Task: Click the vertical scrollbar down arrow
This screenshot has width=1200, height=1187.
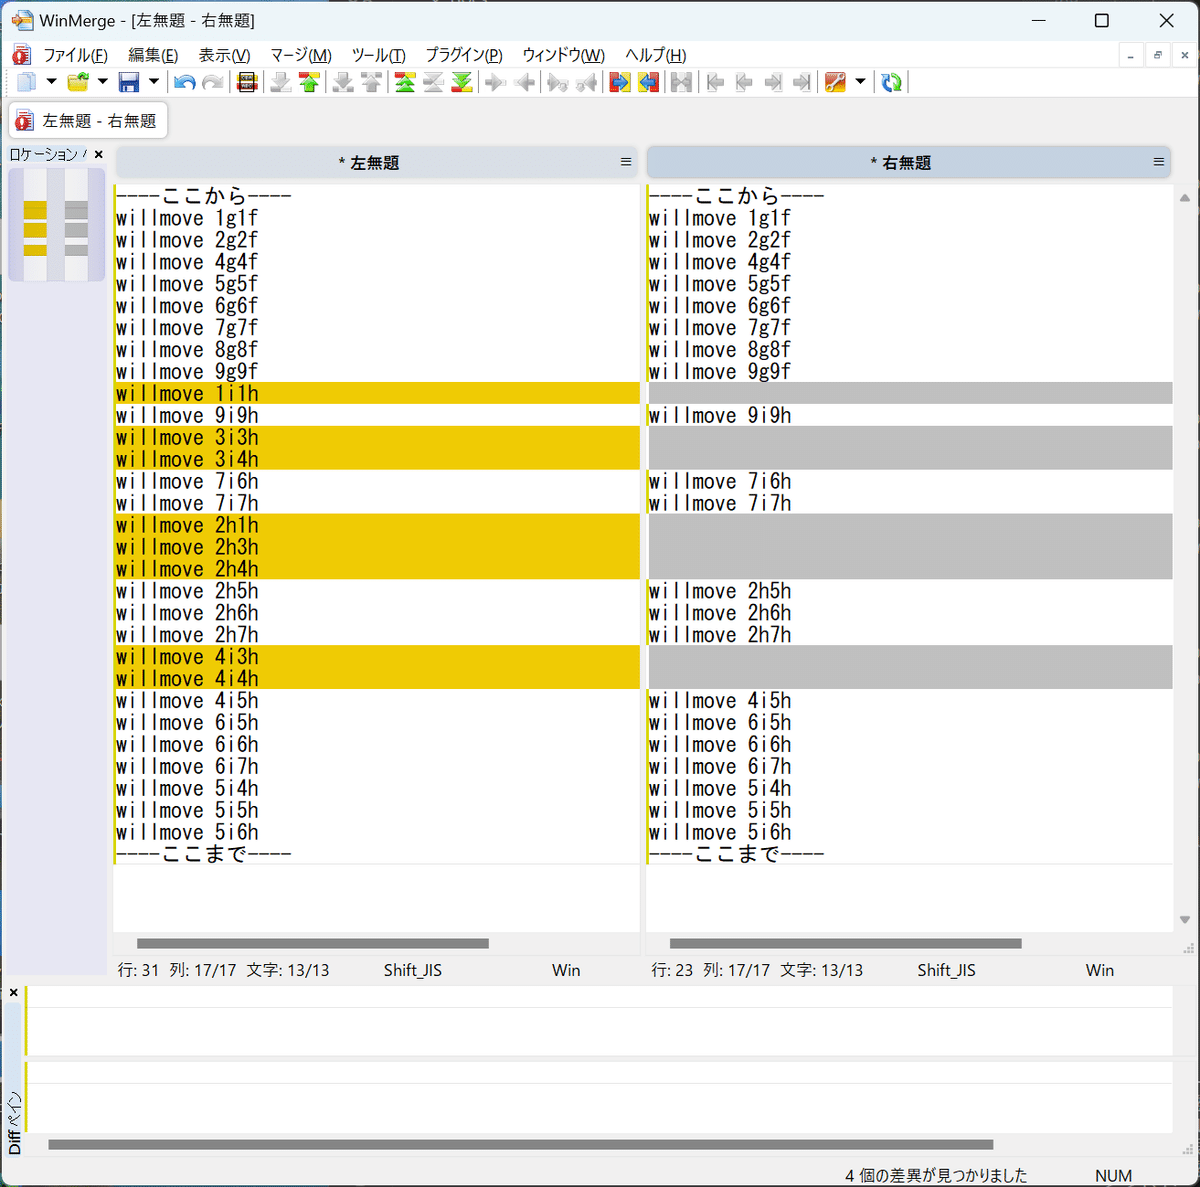Action: click(x=1185, y=920)
